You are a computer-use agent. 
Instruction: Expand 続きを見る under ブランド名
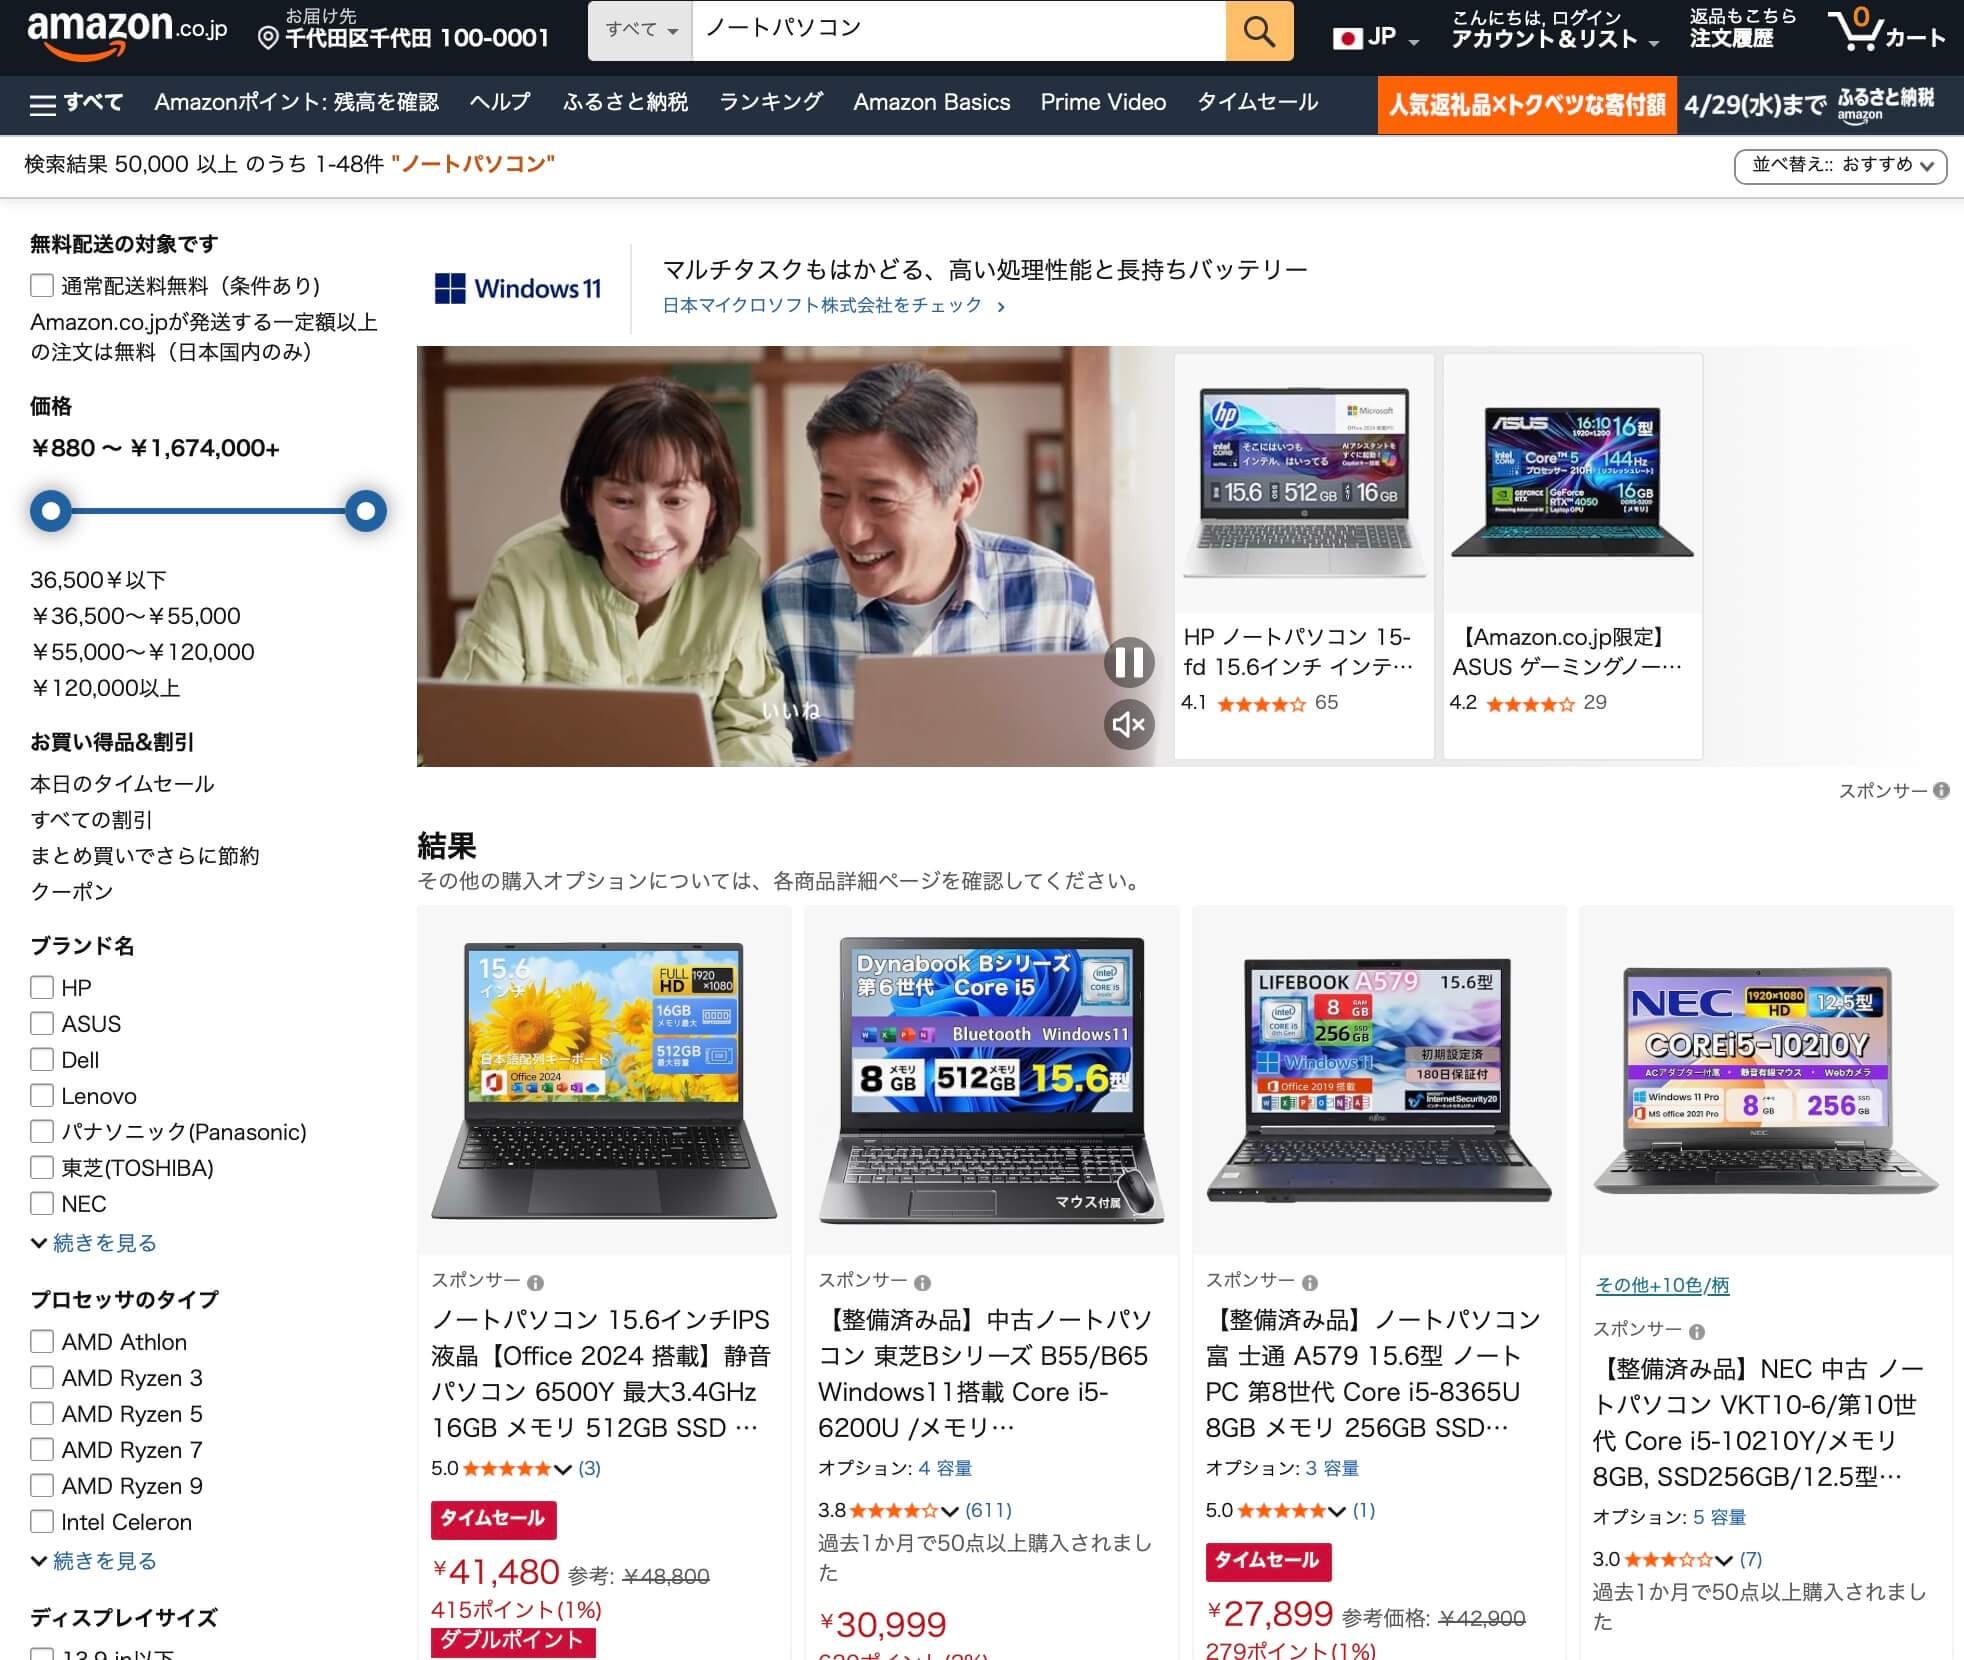(x=94, y=1243)
